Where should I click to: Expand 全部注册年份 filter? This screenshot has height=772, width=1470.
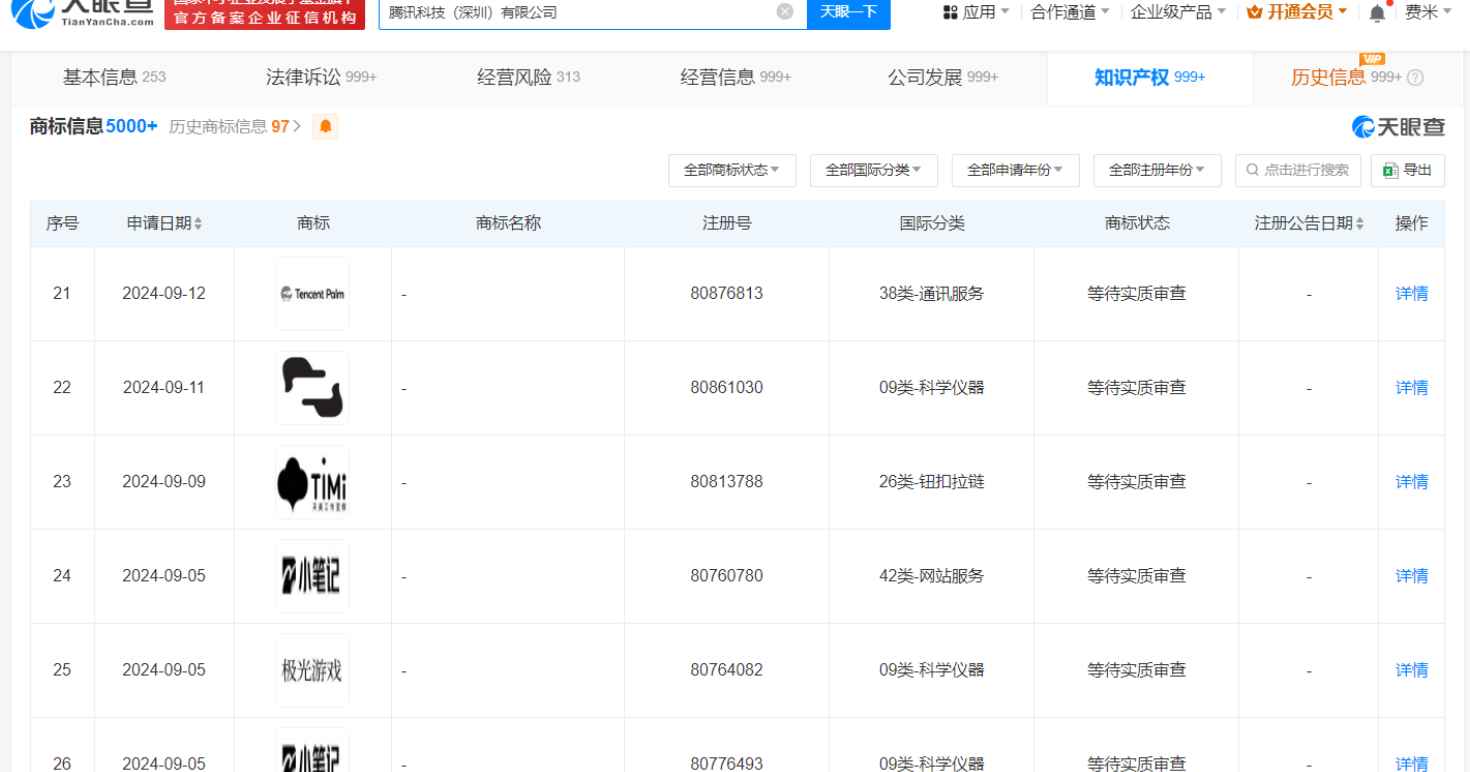click(1158, 170)
